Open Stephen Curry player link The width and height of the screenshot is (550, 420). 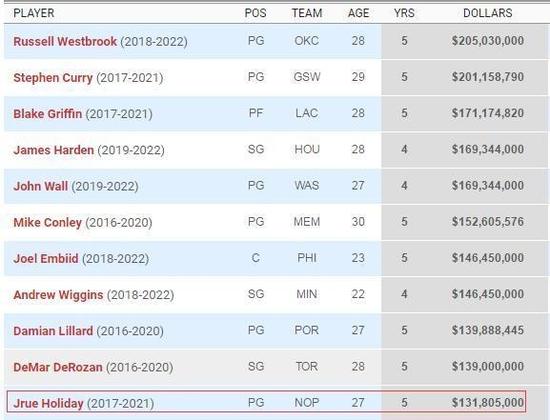click(x=53, y=78)
